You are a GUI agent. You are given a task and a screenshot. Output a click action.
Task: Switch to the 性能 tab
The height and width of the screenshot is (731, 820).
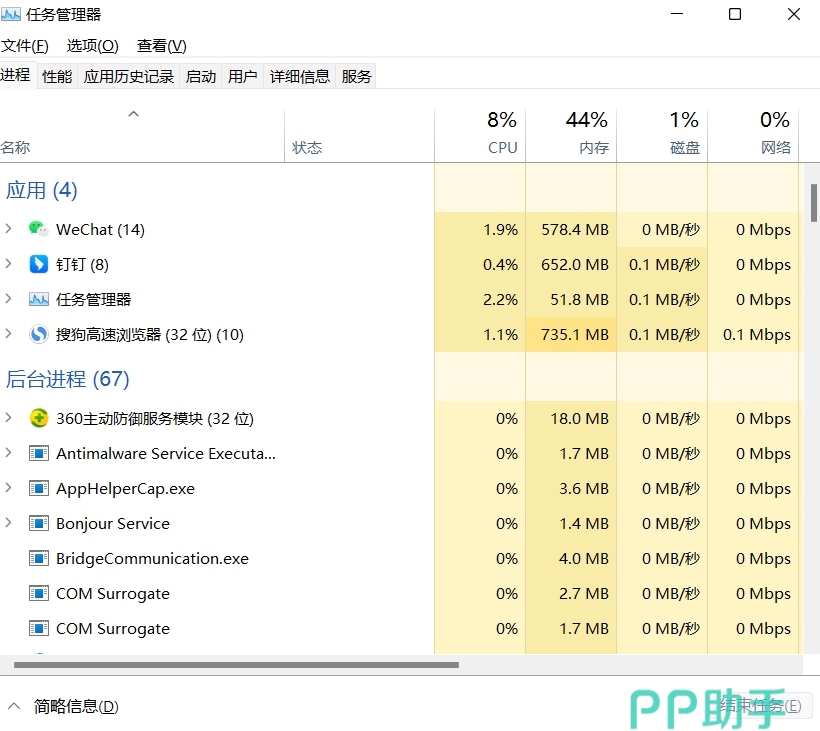[x=57, y=76]
